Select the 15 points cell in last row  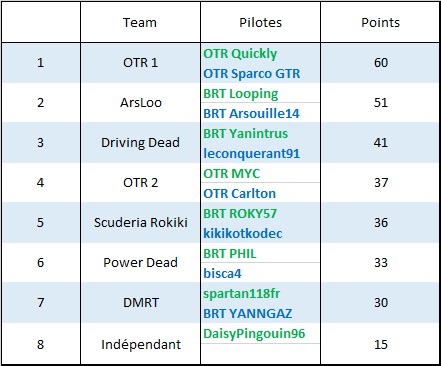coord(380,344)
